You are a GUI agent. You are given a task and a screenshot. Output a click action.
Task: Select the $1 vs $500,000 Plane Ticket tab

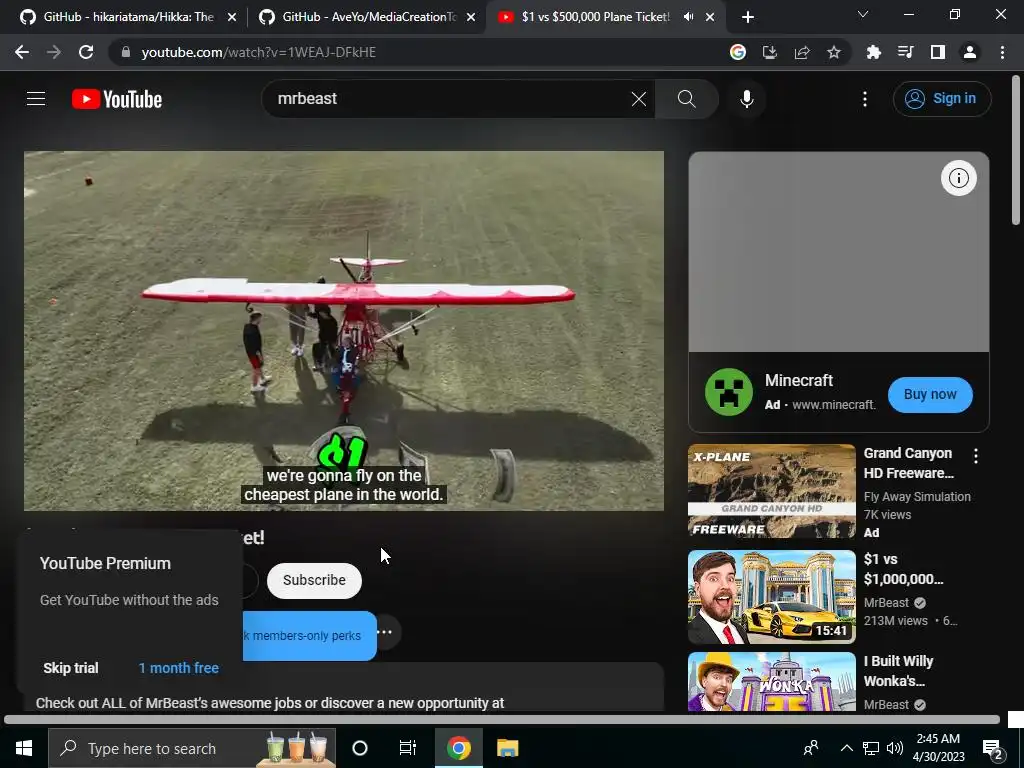point(596,17)
